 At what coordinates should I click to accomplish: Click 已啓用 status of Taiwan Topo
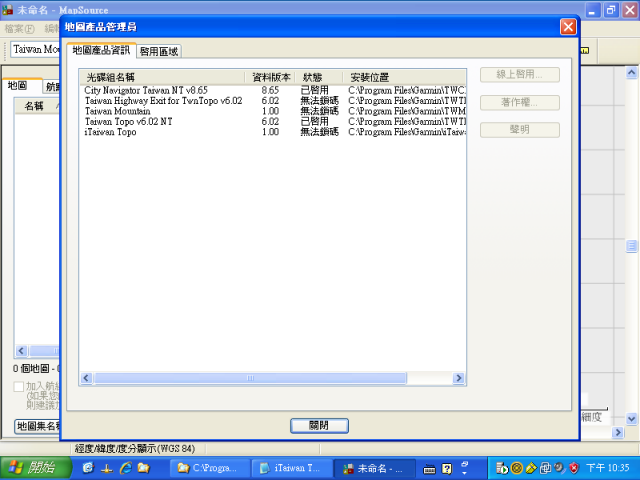[314, 122]
